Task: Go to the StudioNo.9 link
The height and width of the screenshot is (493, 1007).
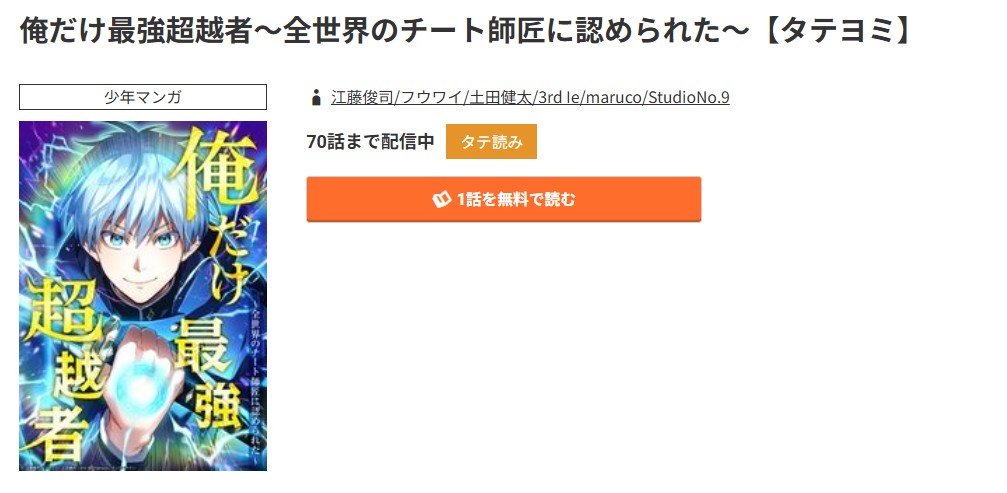Action: tap(688, 98)
